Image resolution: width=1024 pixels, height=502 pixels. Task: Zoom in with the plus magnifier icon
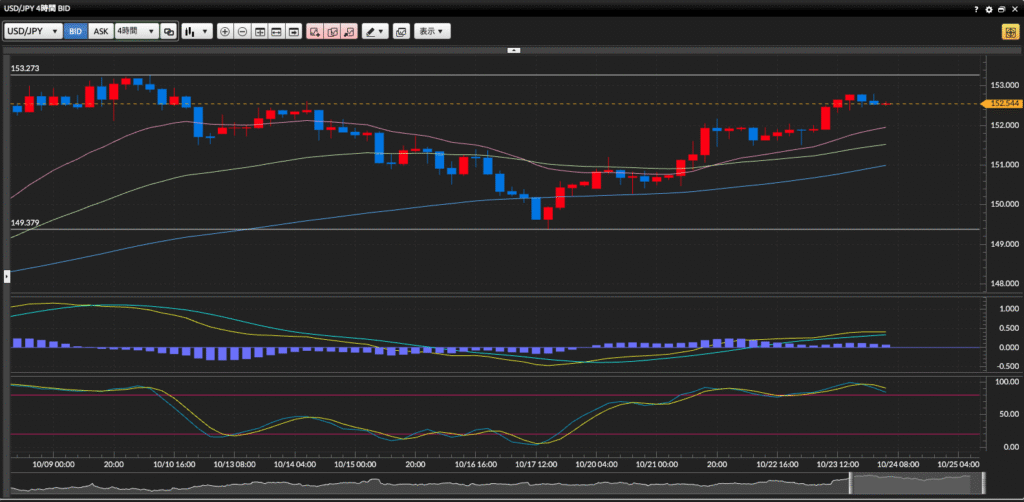(225, 31)
